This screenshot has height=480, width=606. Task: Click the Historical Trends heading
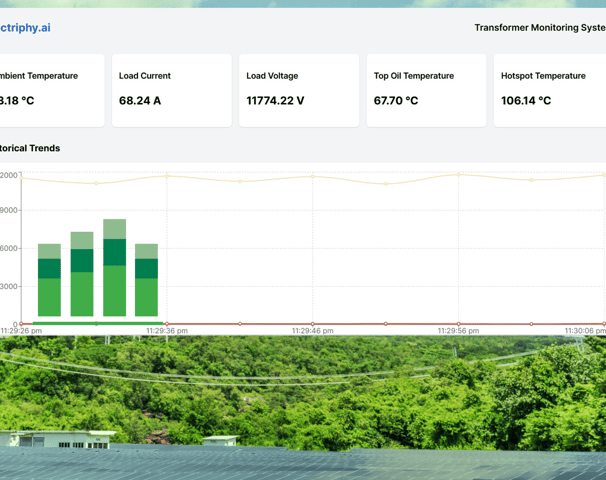coord(30,148)
